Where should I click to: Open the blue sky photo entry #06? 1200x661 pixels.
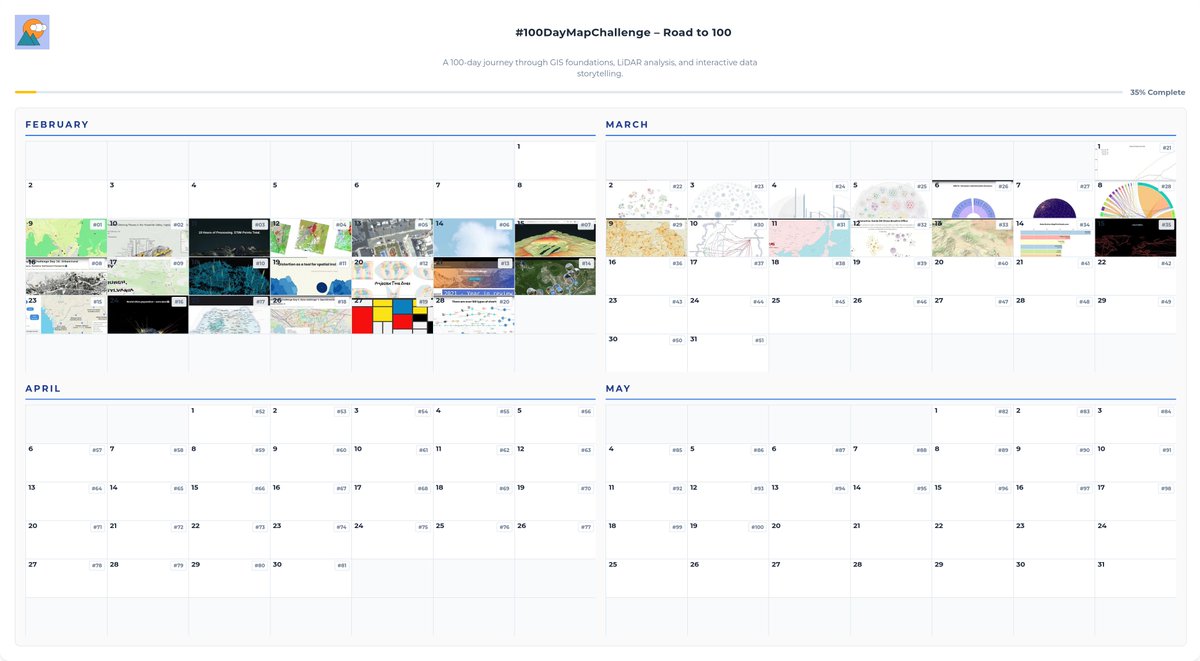point(473,237)
